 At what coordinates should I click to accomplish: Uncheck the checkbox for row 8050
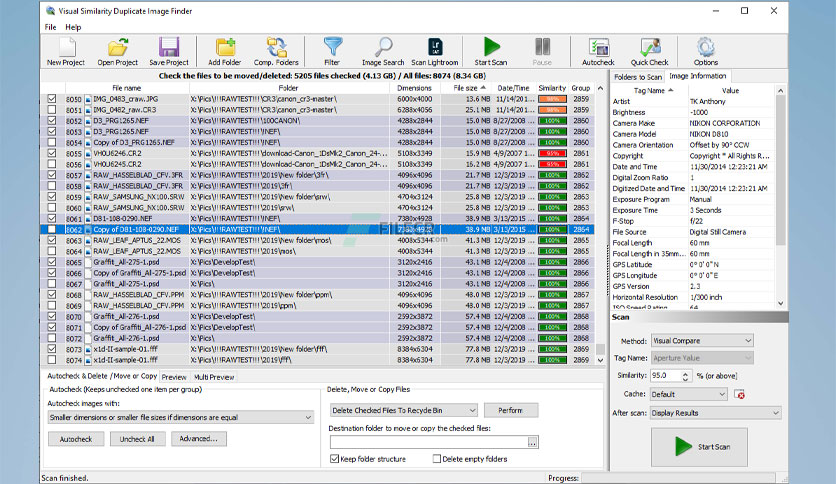tap(52, 99)
